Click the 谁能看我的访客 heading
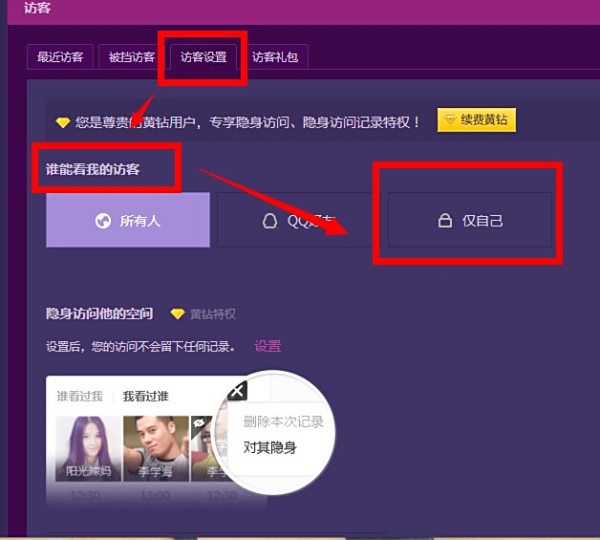Viewport: 600px width, 540px height. pos(93,169)
